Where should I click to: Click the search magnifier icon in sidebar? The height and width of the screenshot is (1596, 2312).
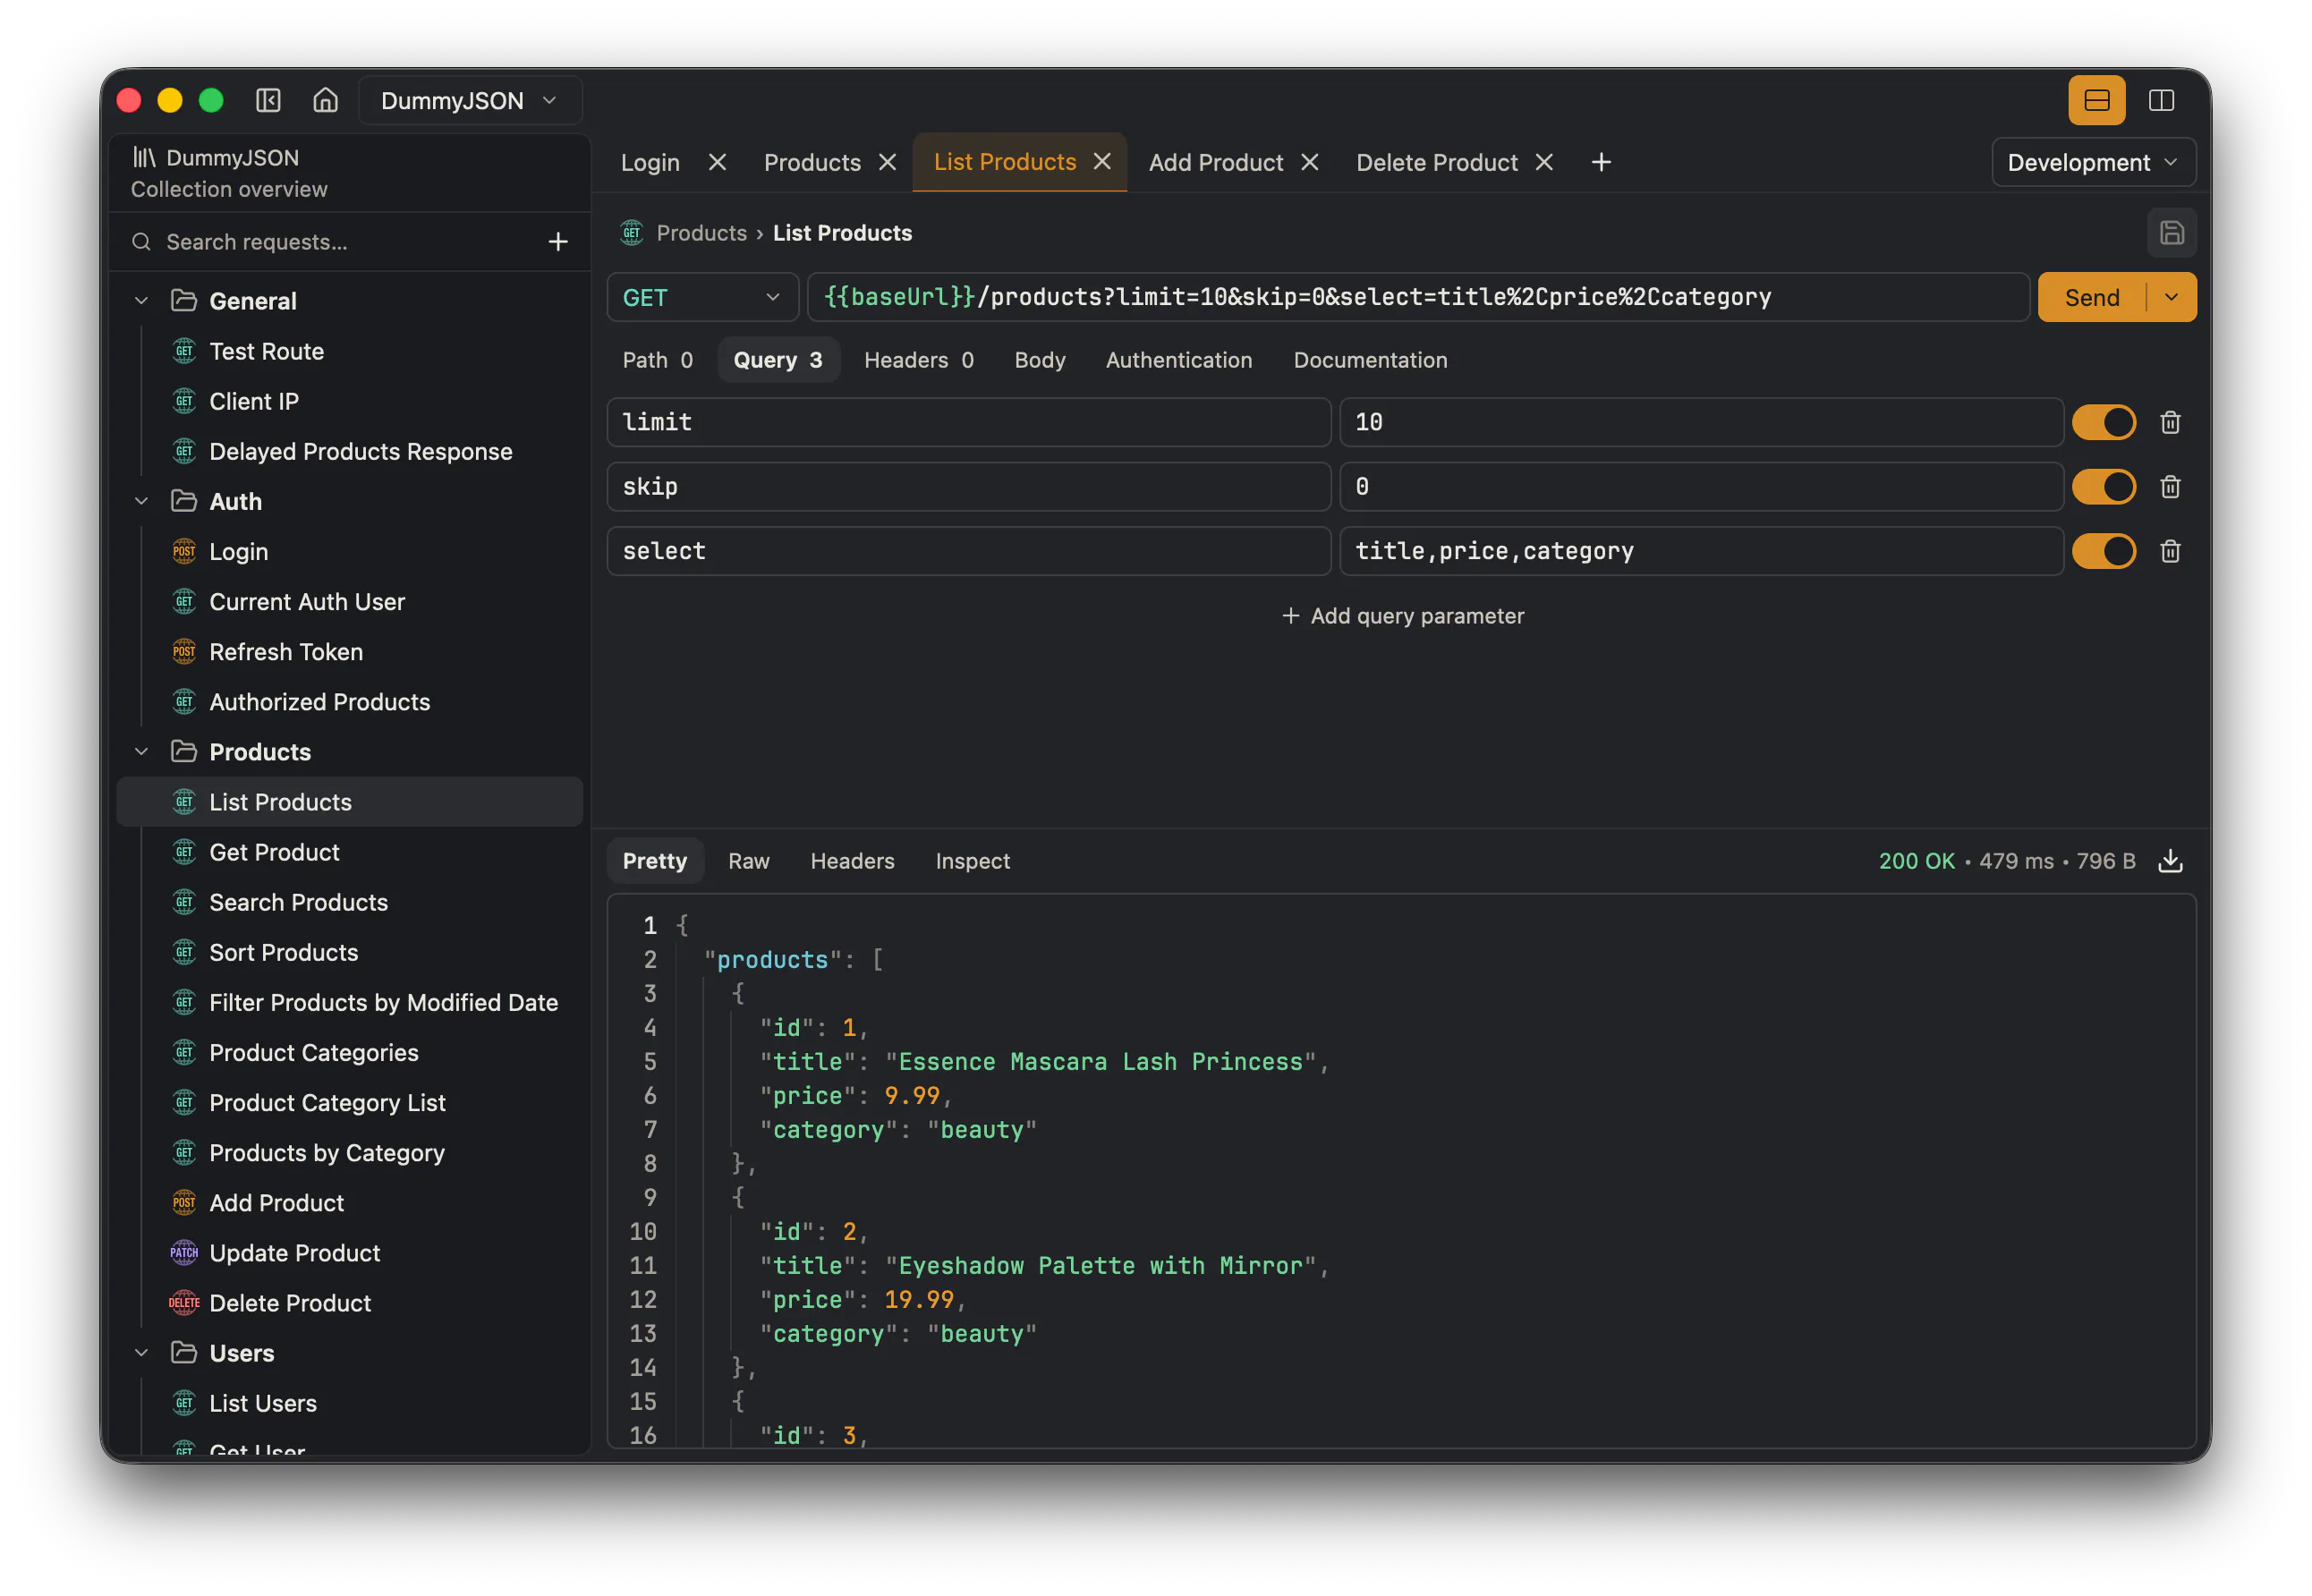pos(142,242)
